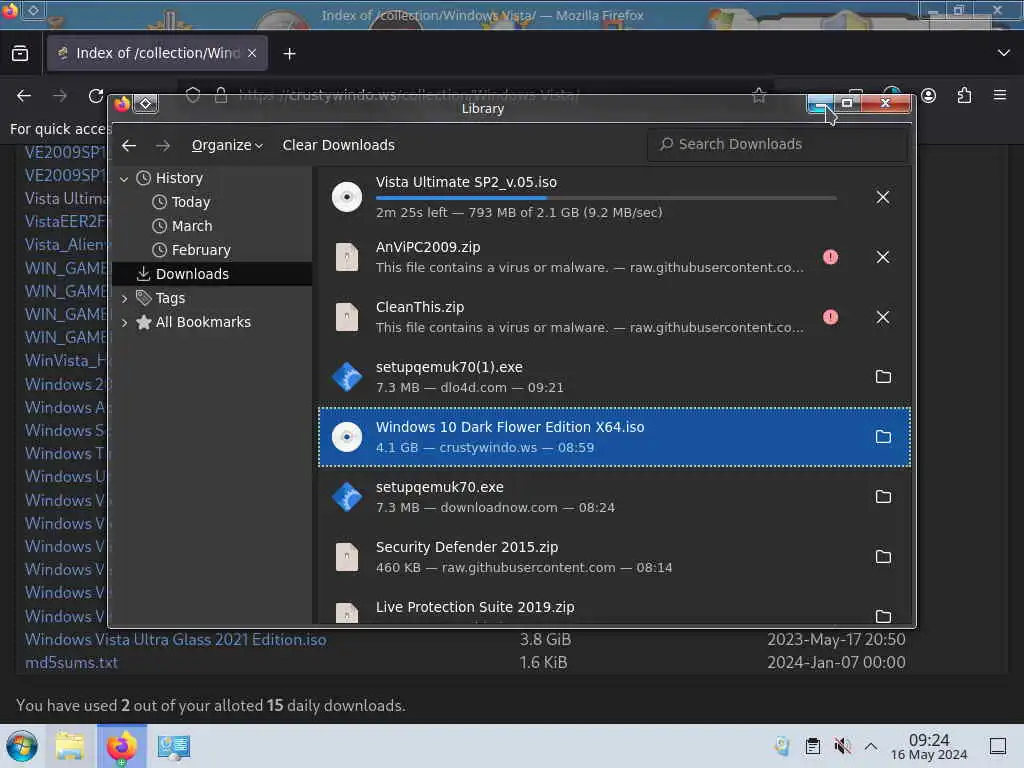Open Windows Vista Ultra Glass 2021 Edition.iso link
The width and height of the screenshot is (1024, 768).
tap(176, 639)
